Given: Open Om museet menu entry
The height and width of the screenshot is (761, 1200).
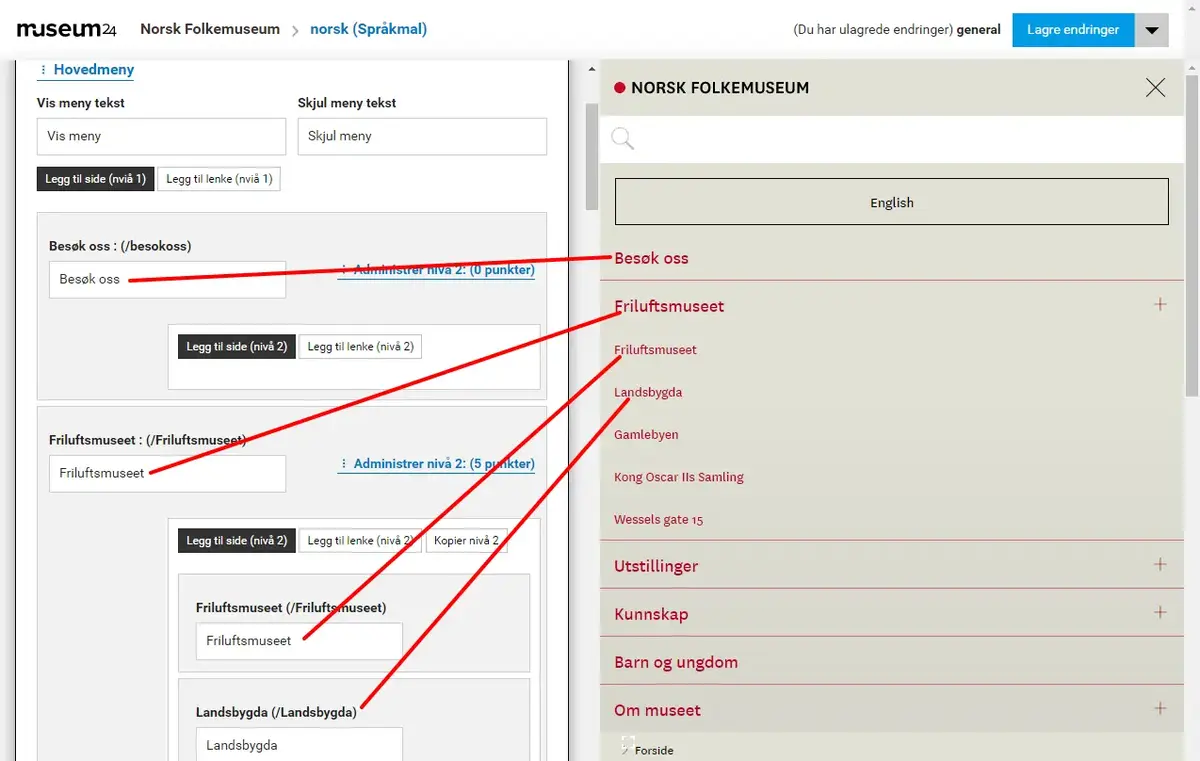Looking at the screenshot, I should [x=657, y=710].
